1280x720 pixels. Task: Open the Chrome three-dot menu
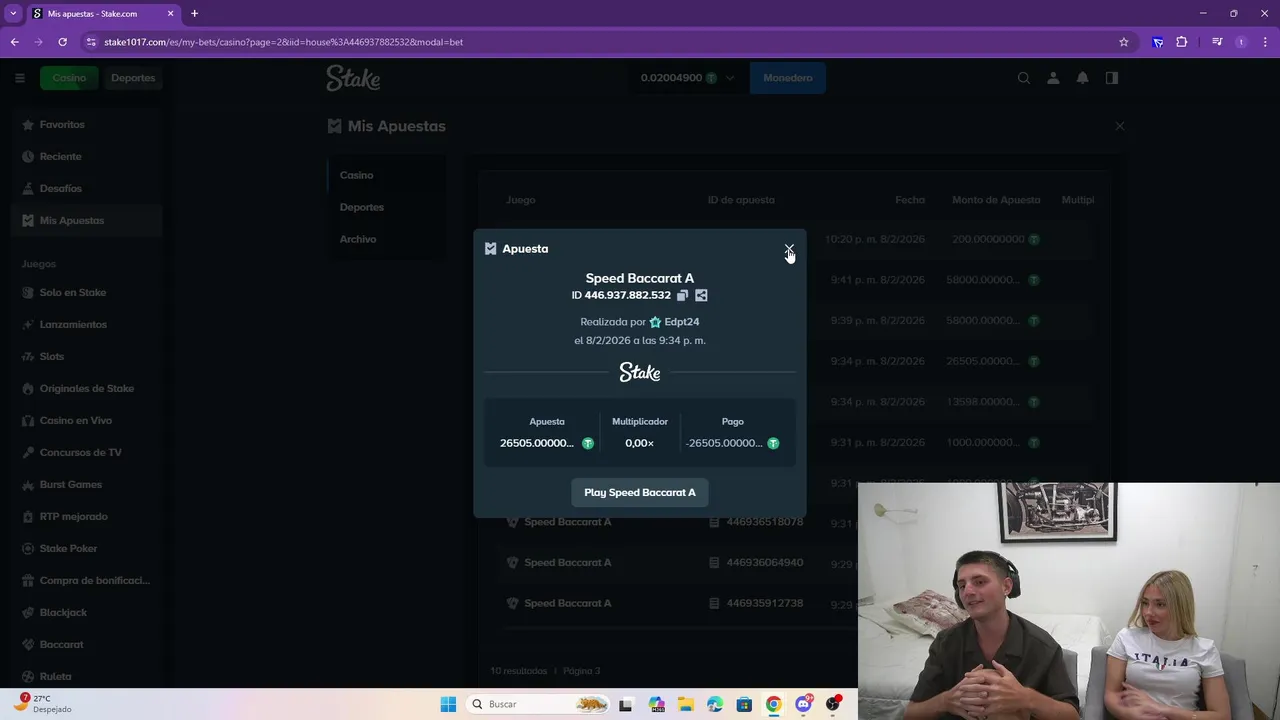(1266, 42)
